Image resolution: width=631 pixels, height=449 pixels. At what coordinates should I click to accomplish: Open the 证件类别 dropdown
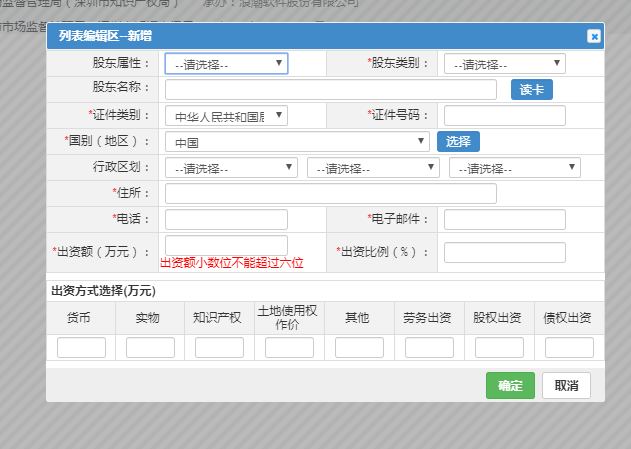(226, 116)
